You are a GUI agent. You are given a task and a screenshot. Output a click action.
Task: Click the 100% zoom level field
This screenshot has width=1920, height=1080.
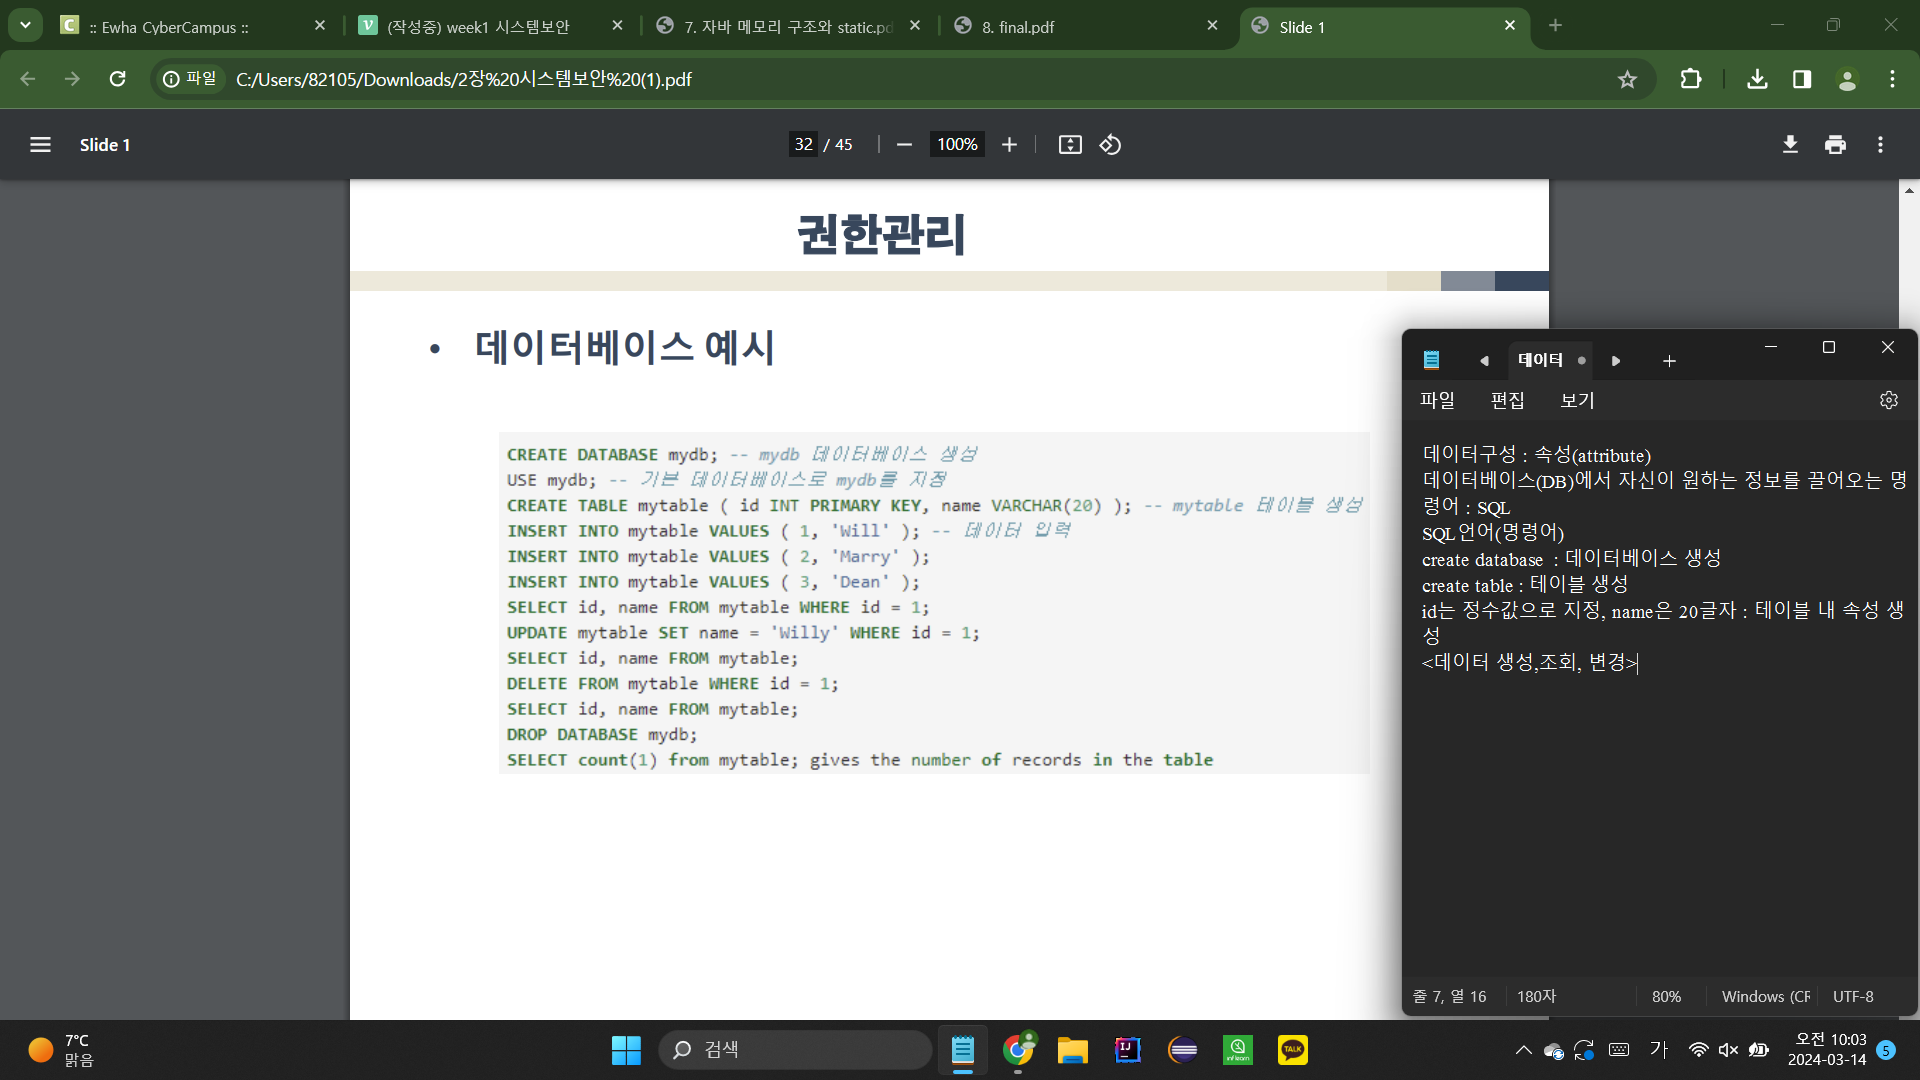pos(957,145)
